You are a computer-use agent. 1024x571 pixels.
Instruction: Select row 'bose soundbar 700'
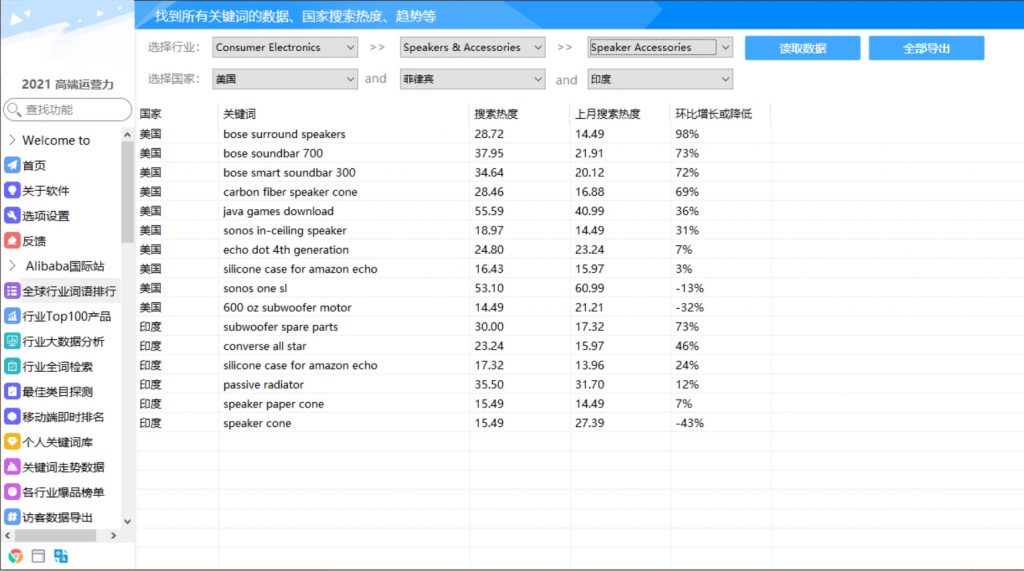pos(454,153)
